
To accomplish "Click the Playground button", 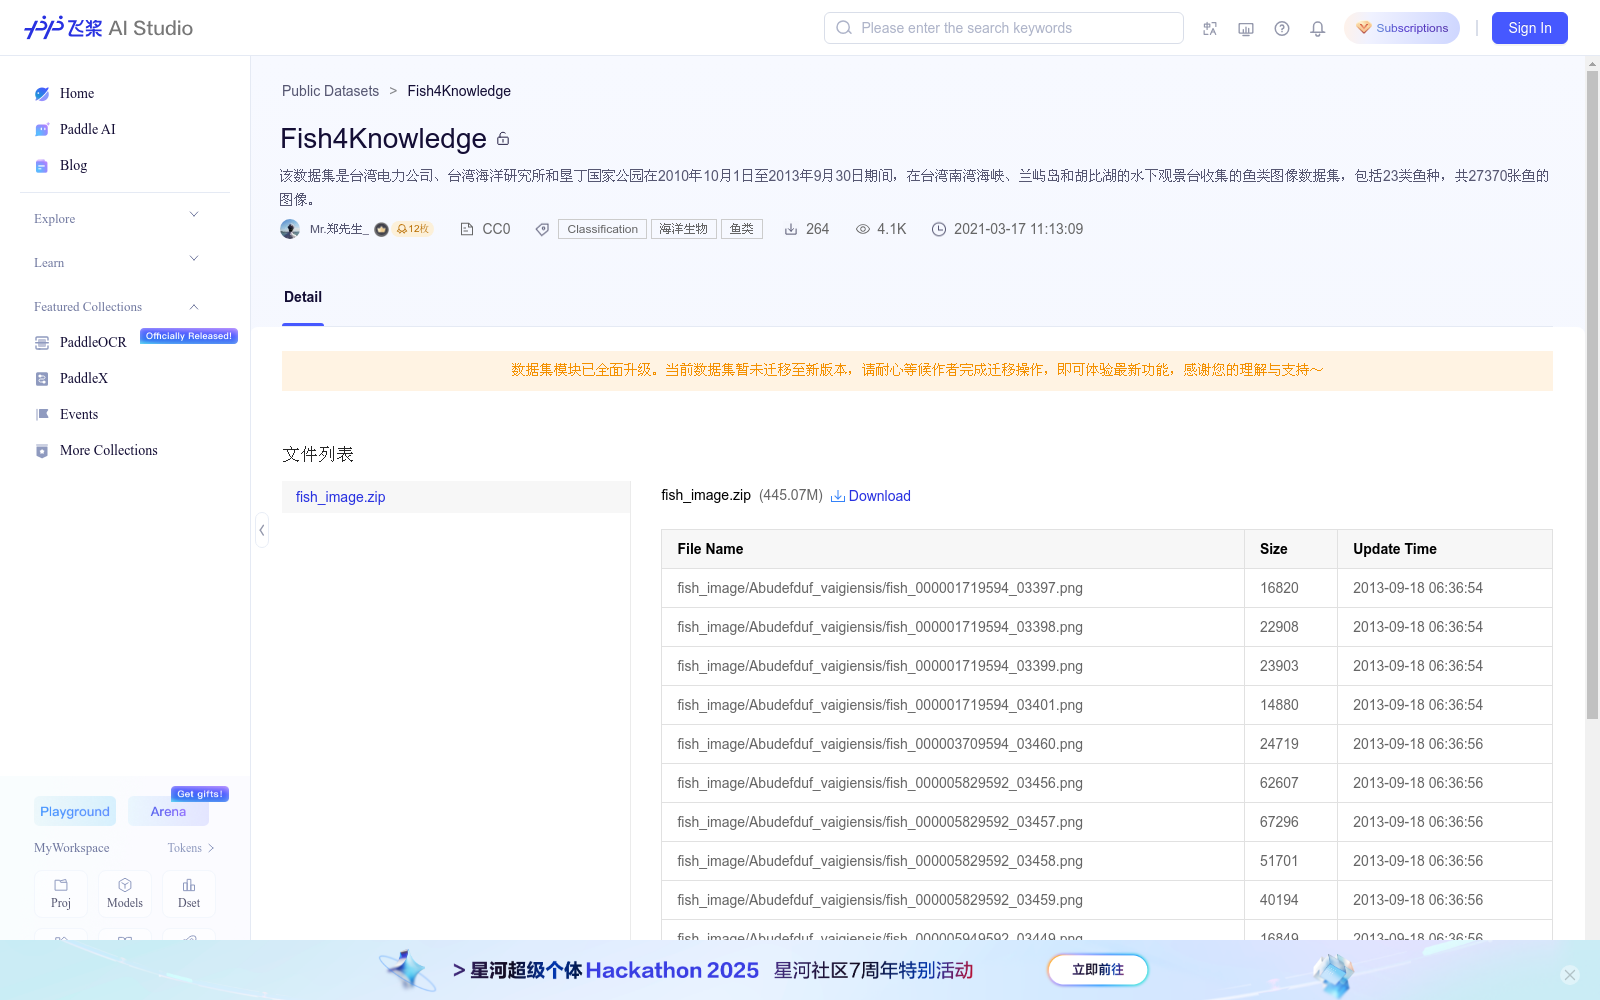I will tap(75, 811).
